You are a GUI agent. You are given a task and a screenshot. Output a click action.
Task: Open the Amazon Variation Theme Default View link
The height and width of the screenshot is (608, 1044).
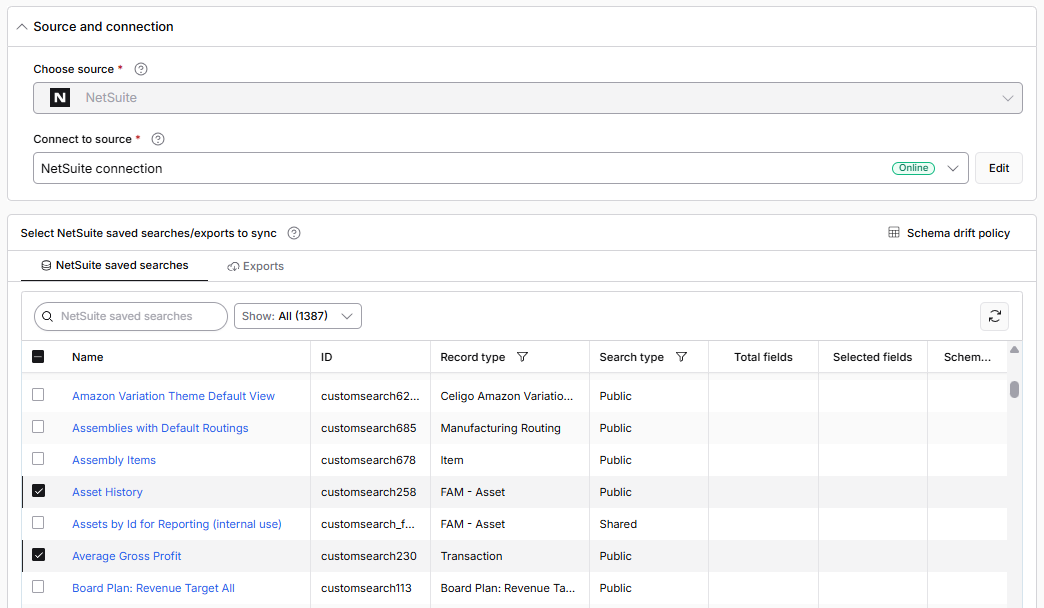click(173, 396)
